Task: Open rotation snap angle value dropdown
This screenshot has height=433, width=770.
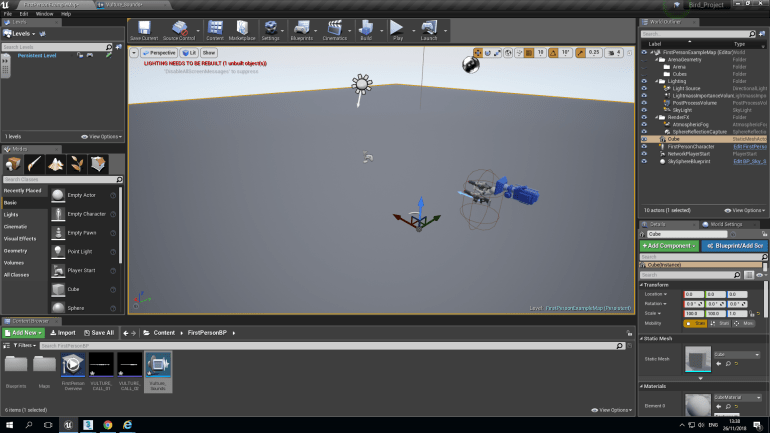Action: pyautogui.click(x=565, y=53)
